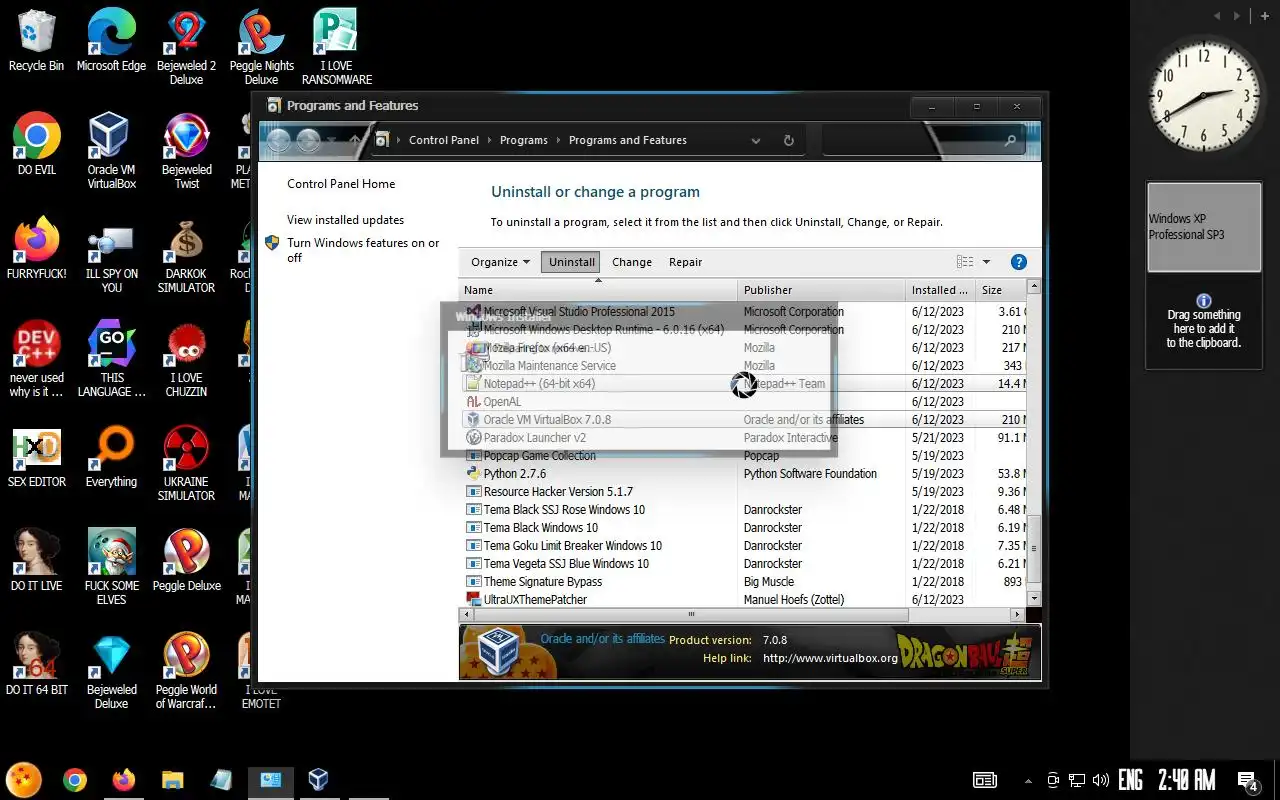The width and height of the screenshot is (1280, 800).
Task: Select the HxD SEX EDITOR icon
Action: pyautogui.click(x=36, y=456)
